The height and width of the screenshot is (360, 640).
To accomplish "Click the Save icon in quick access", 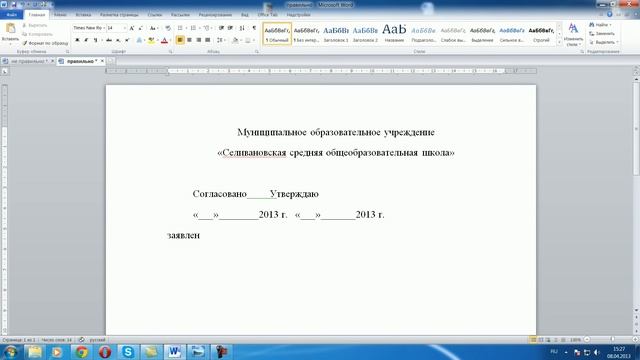I will click(13, 5).
